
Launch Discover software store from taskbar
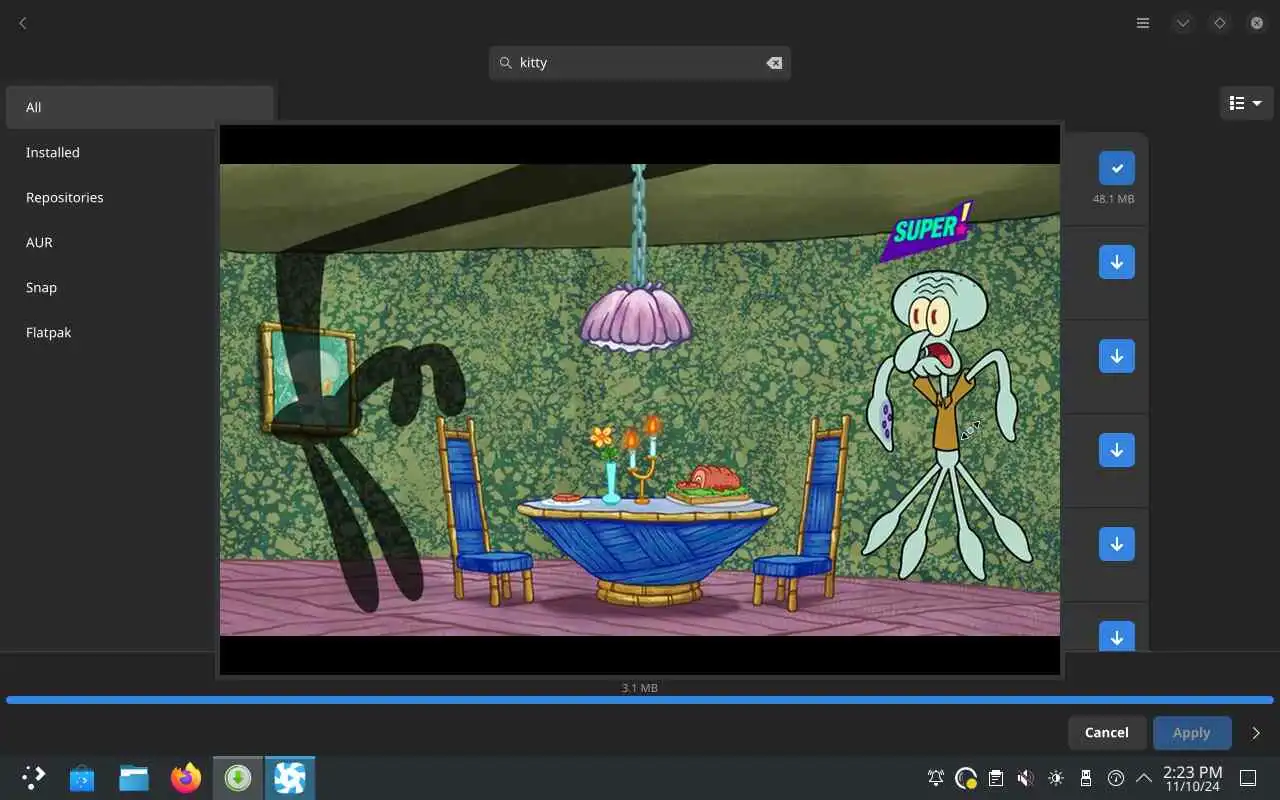click(x=82, y=778)
